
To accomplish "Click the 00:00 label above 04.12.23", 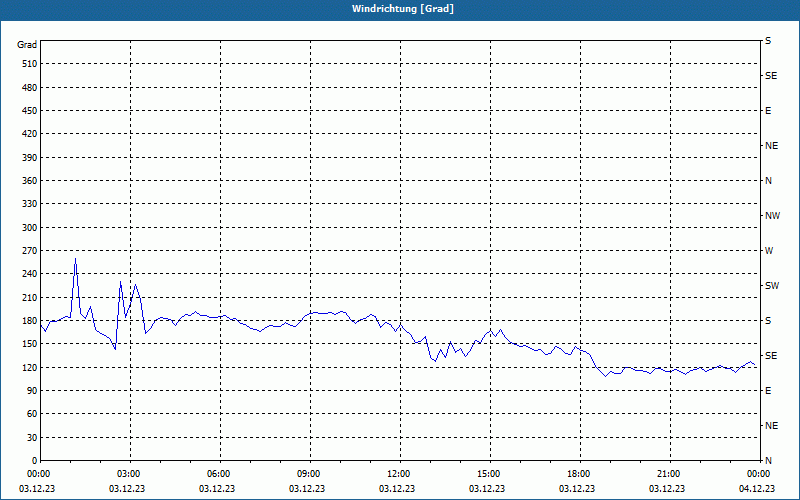I will pyautogui.click(x=759, y=474).
